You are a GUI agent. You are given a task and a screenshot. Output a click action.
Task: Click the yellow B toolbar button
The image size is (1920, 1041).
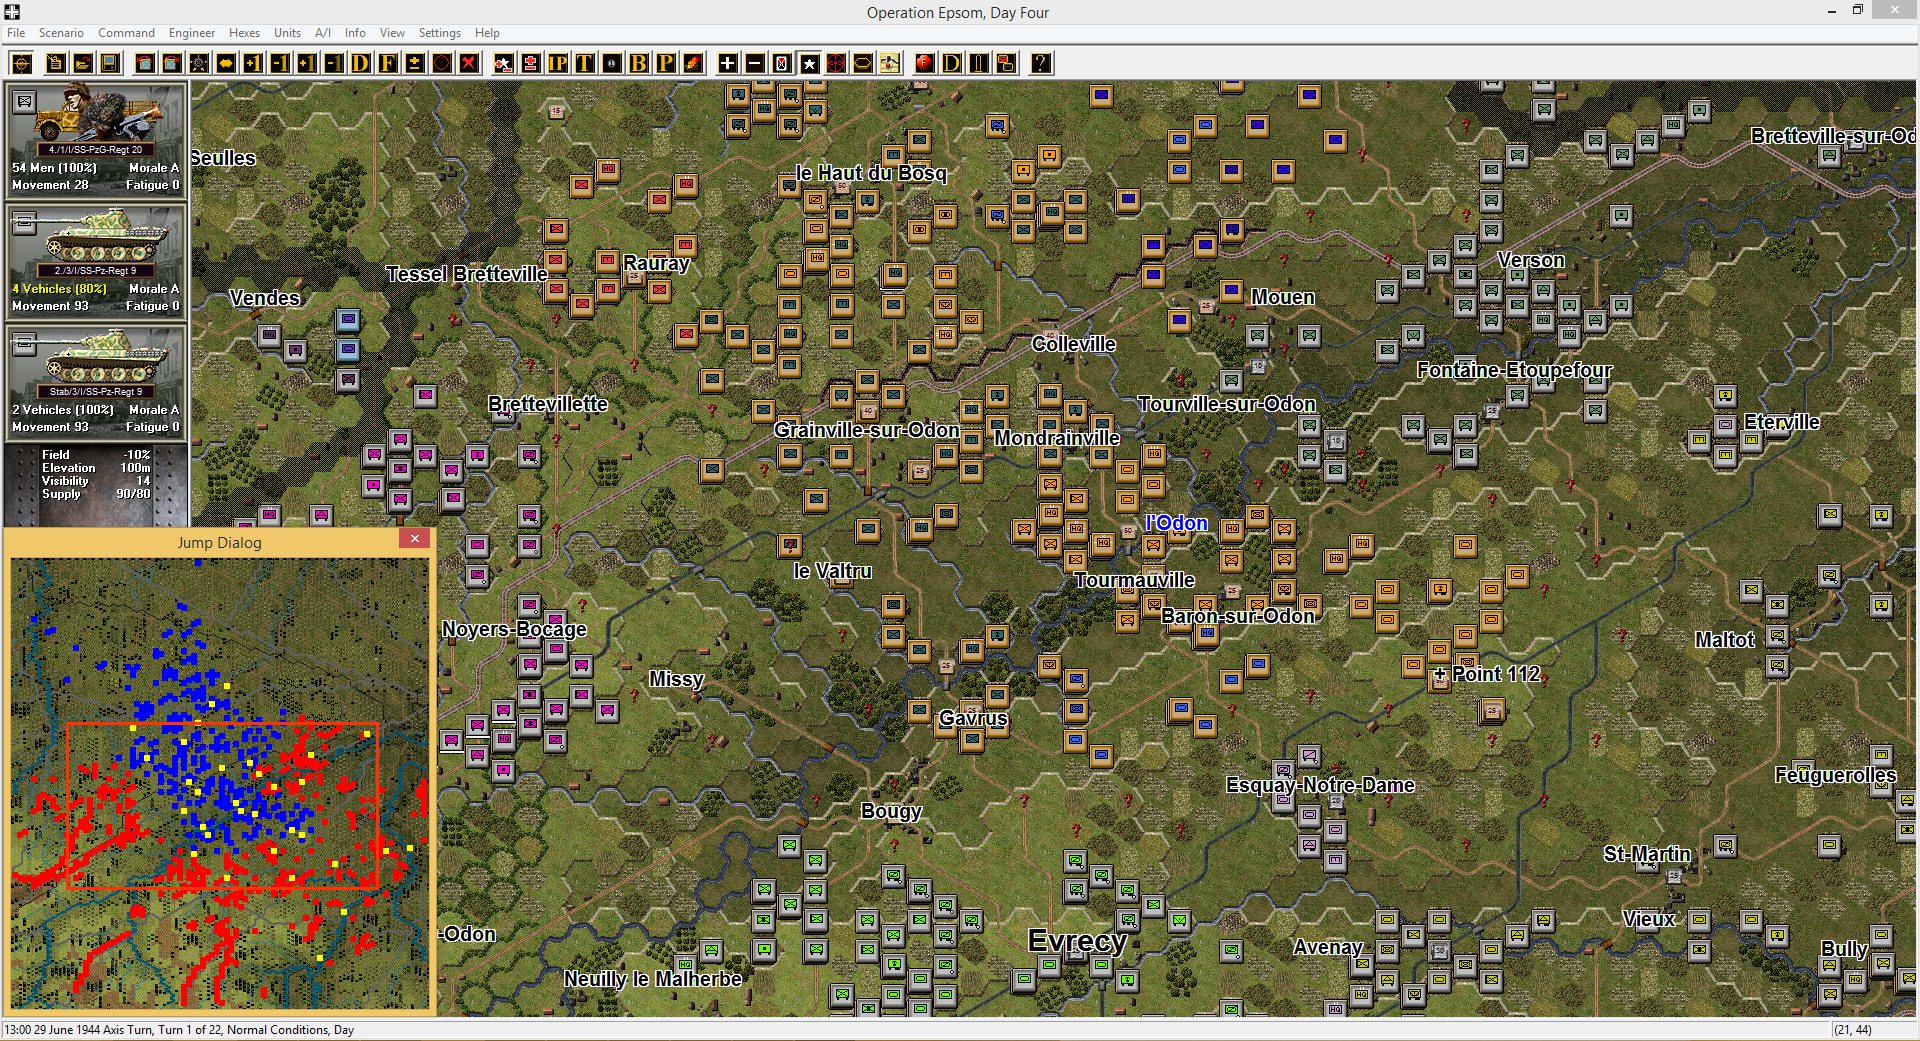639,64
